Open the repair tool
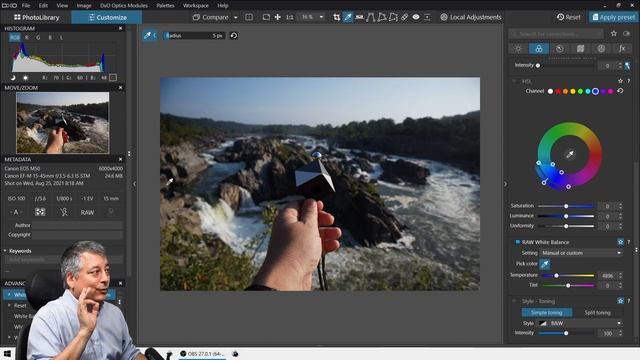The image size is (640, 360). click(x=404, y=17)
